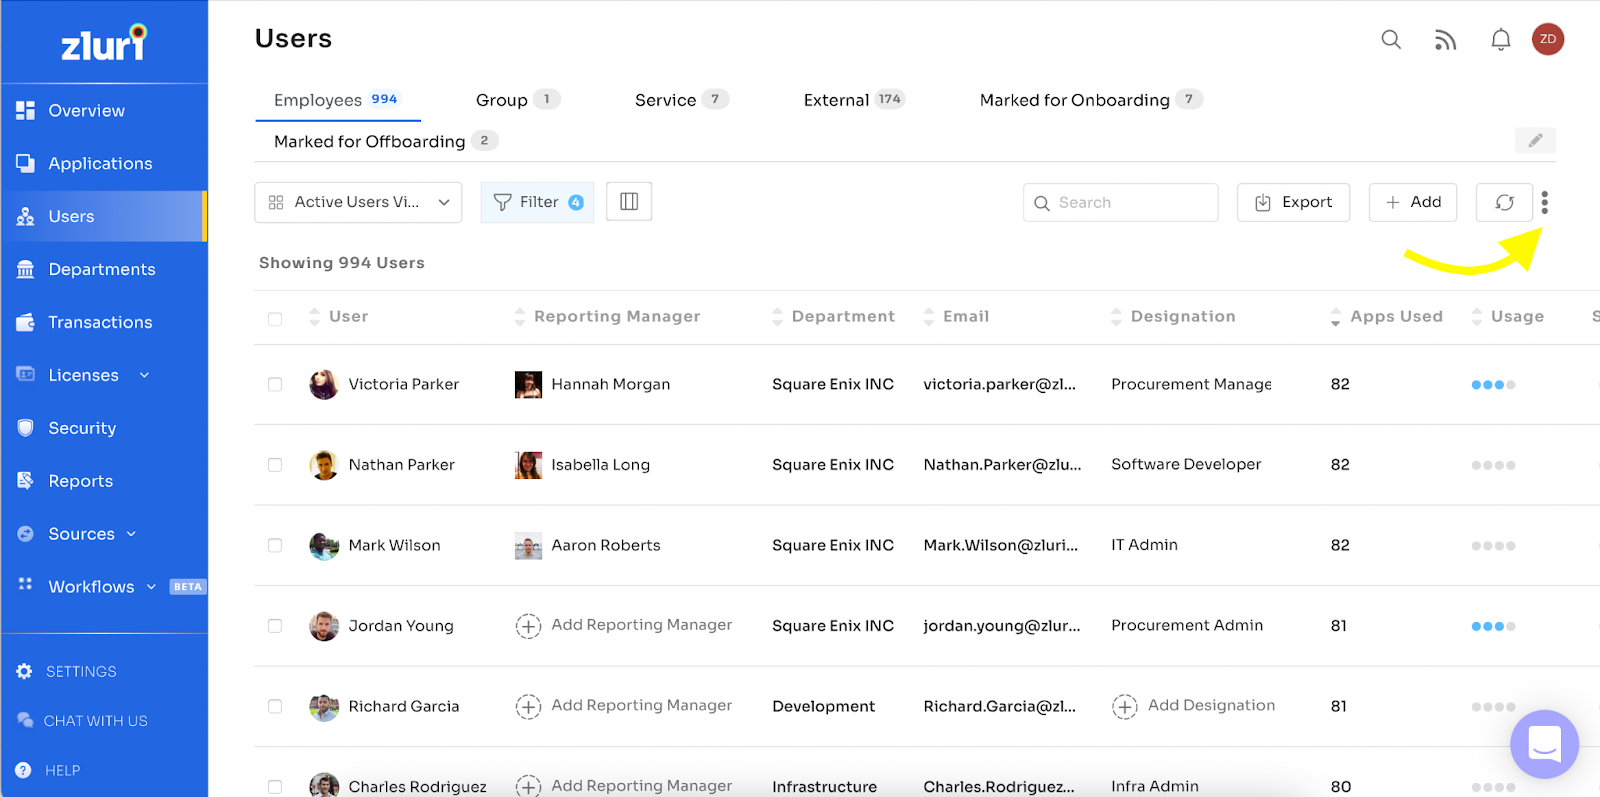The image size is (1600, 797).
Task: Click the victoria.parker email cell
Action: [999, 384]
